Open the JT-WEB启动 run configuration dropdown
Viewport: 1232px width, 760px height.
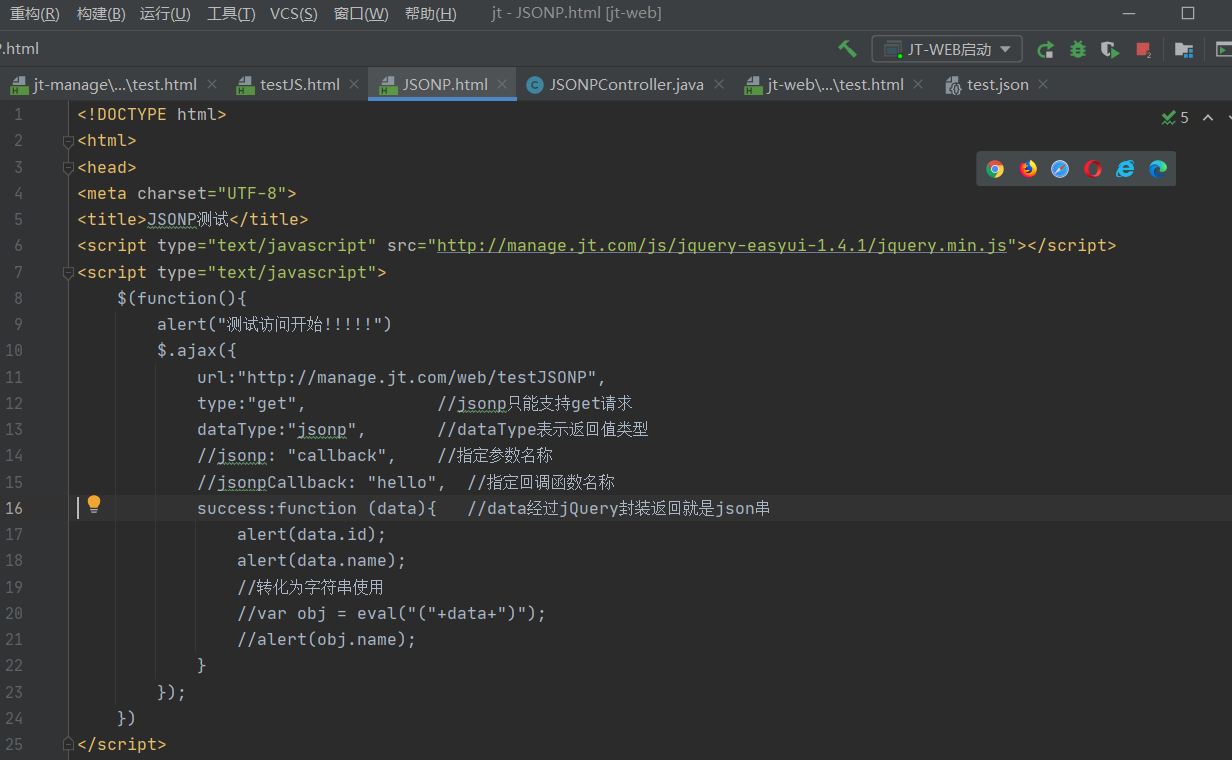click(x=947, y=49)
